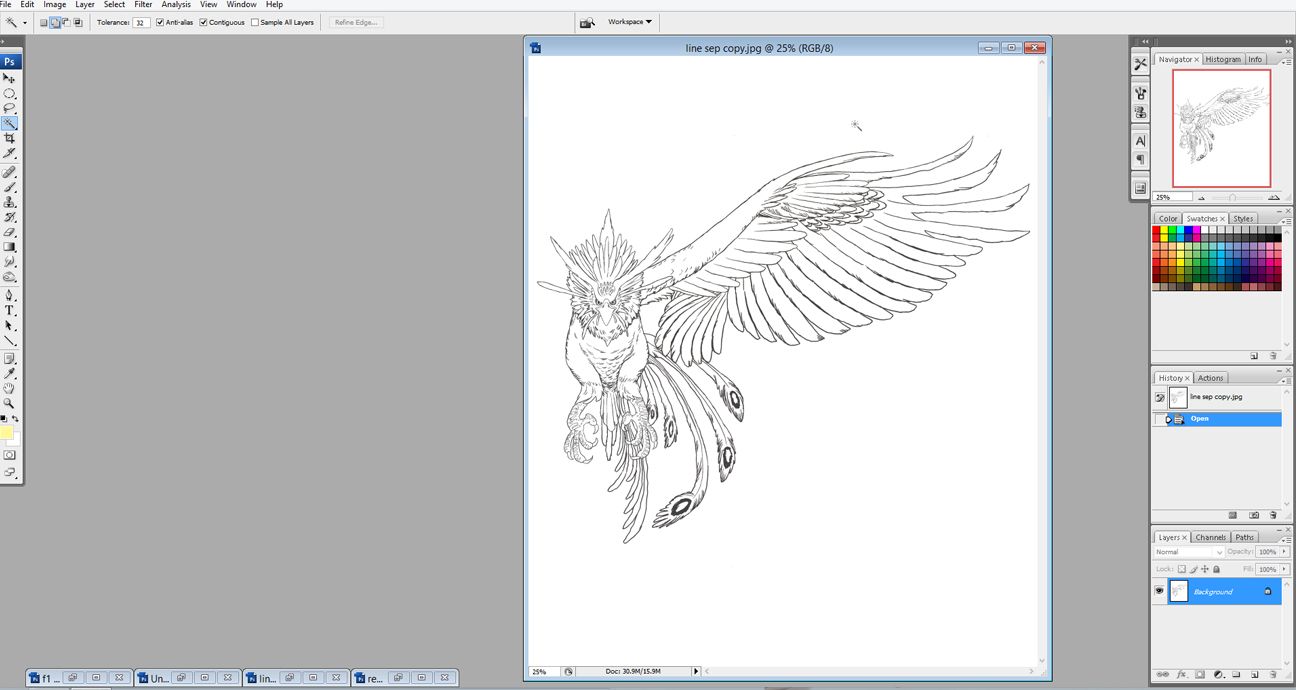
Task: Click the layer style fx icon
Action: click(1181, 674)
